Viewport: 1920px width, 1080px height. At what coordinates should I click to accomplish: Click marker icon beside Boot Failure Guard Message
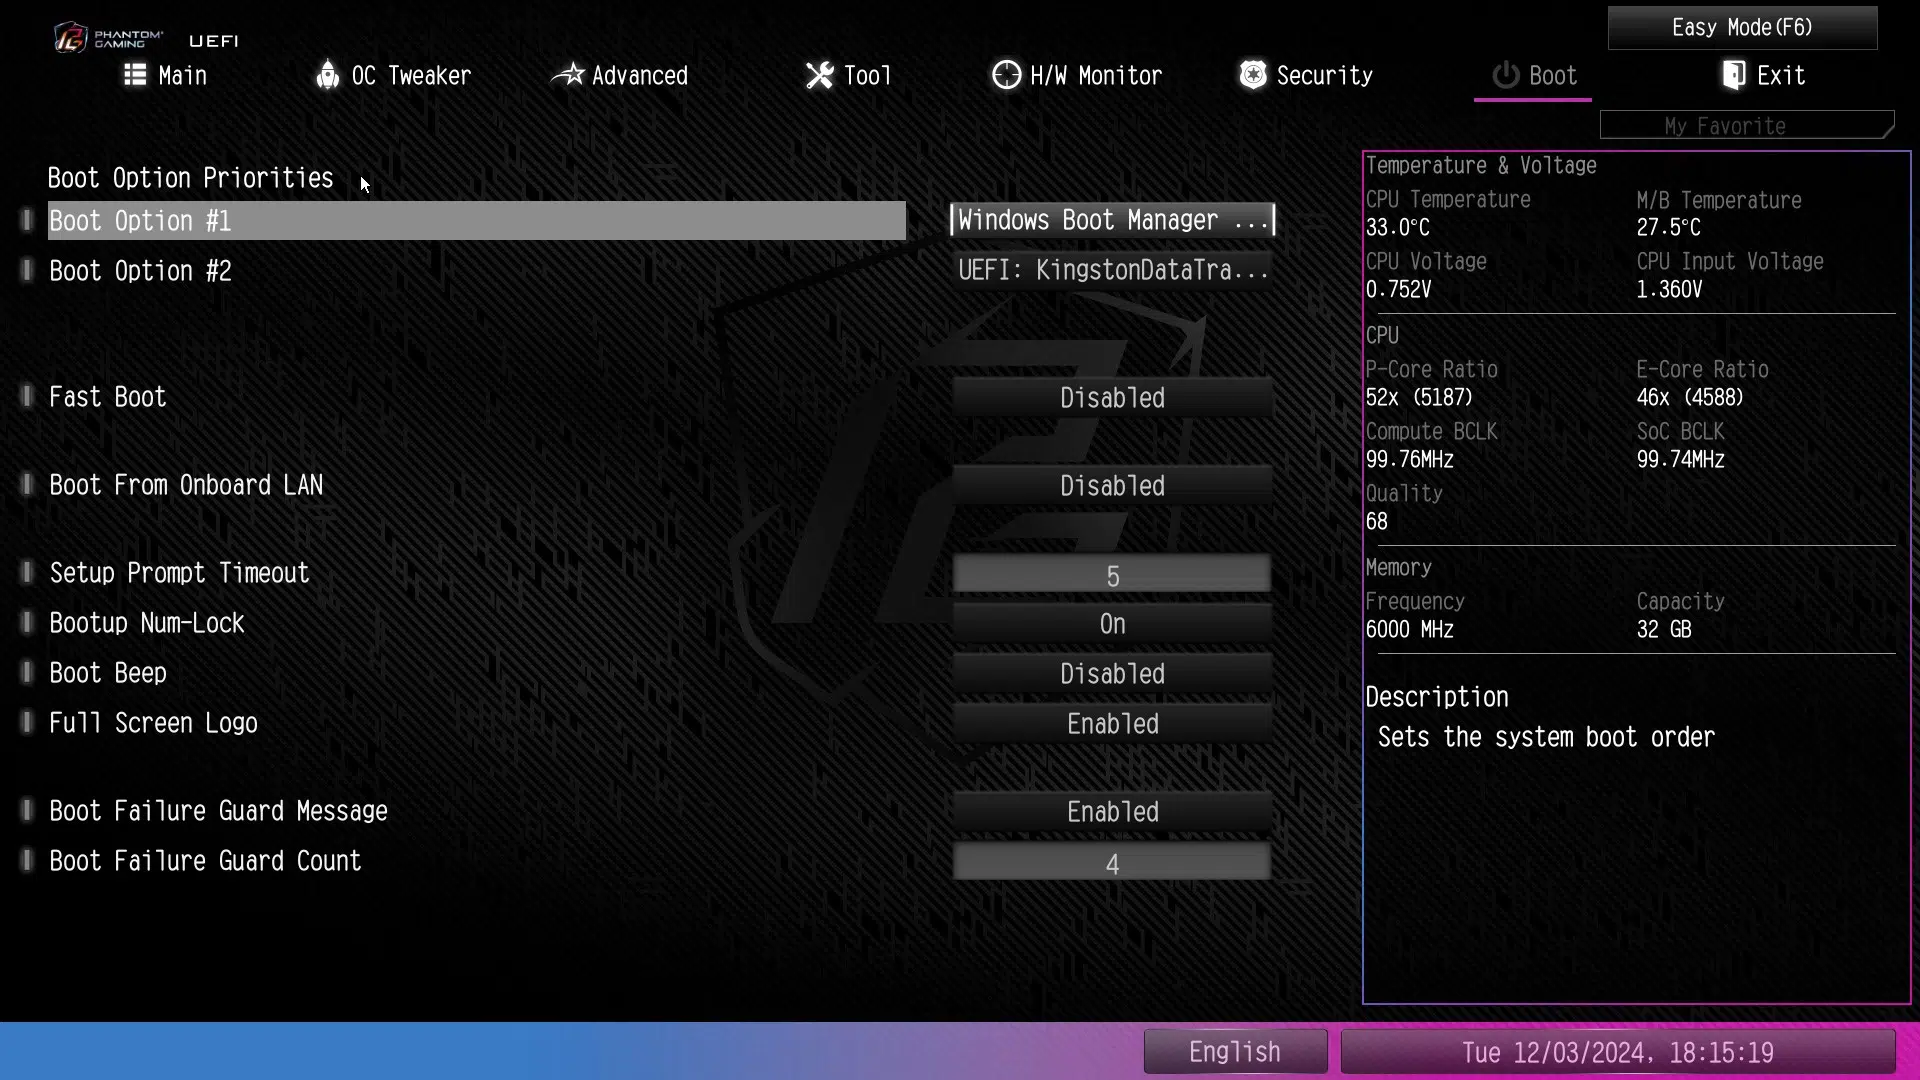27,810
